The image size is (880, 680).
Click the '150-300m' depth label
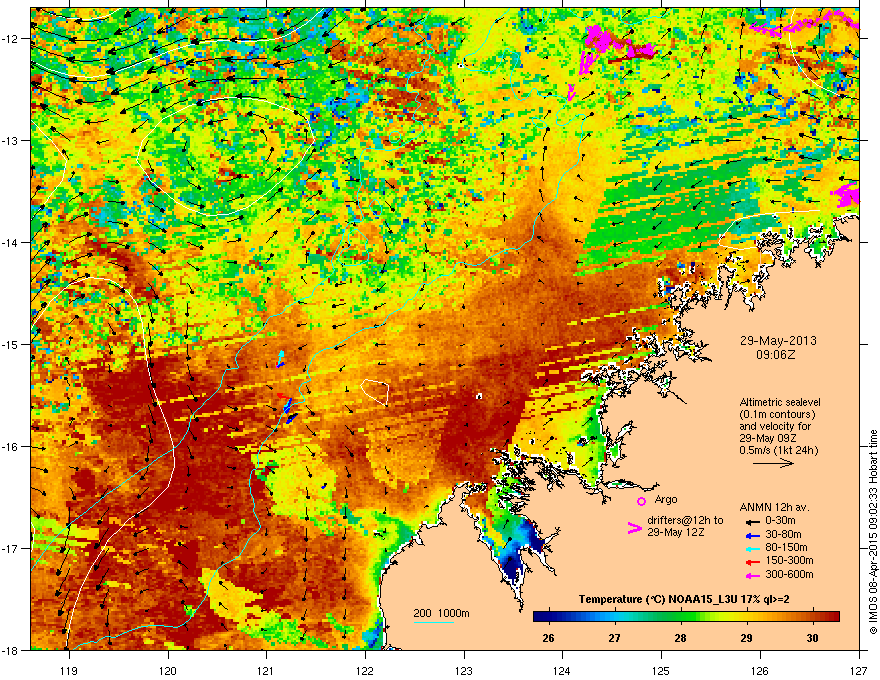pos(789,560)
